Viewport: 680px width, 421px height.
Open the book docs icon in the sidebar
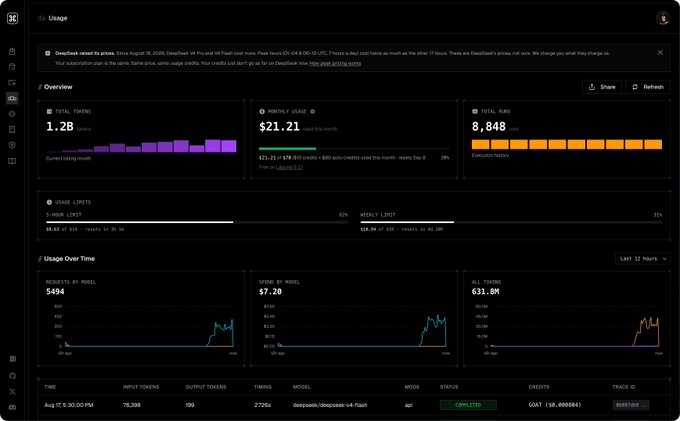pyautogui.click(x=12, y=161)
